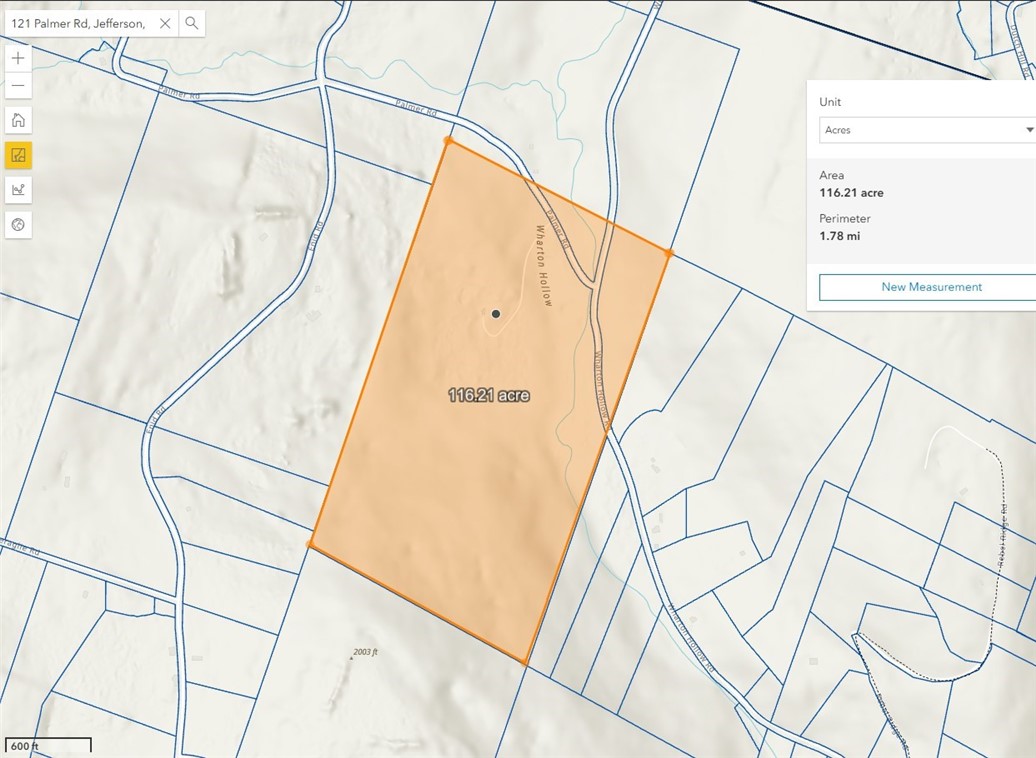Click the Wharton Hollow map label
The image size is (1036, 758).
[x=544, y=264]
